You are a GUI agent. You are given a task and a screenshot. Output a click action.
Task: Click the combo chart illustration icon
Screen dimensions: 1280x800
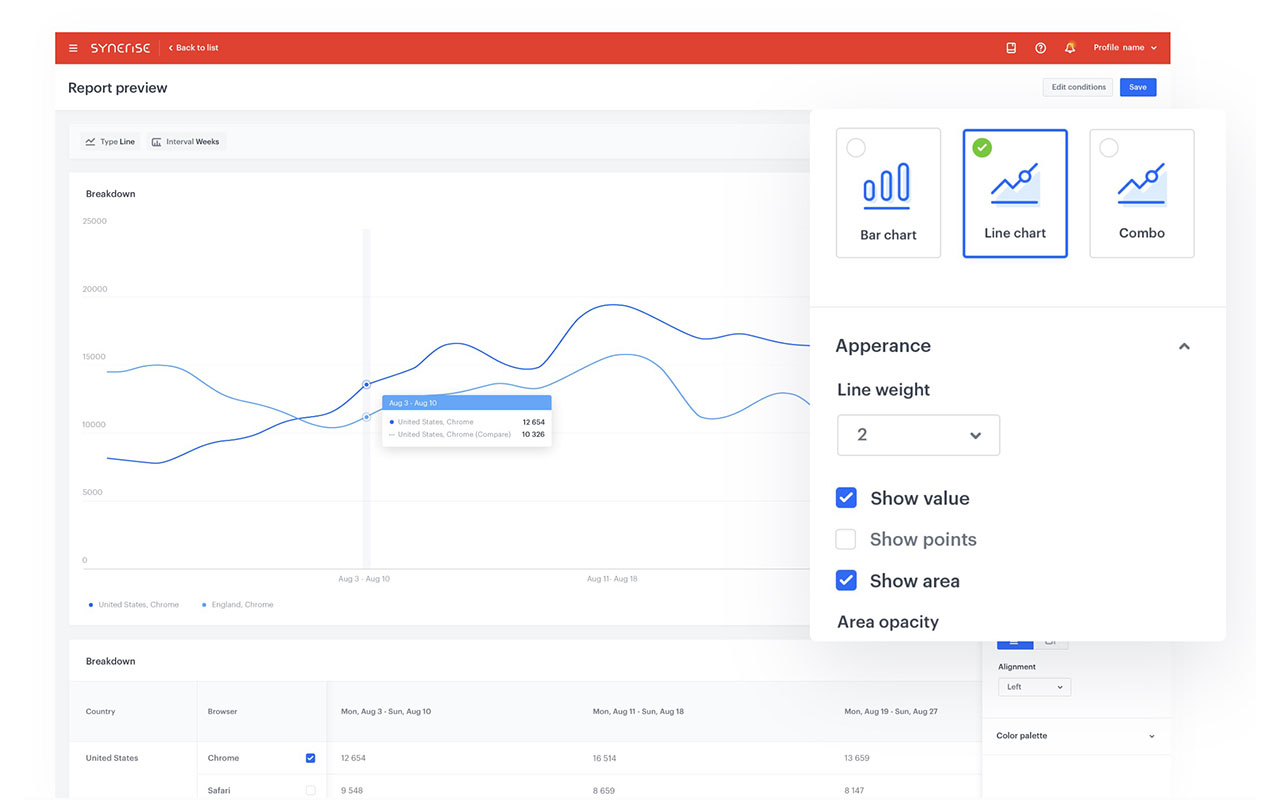click(1142, 184)
